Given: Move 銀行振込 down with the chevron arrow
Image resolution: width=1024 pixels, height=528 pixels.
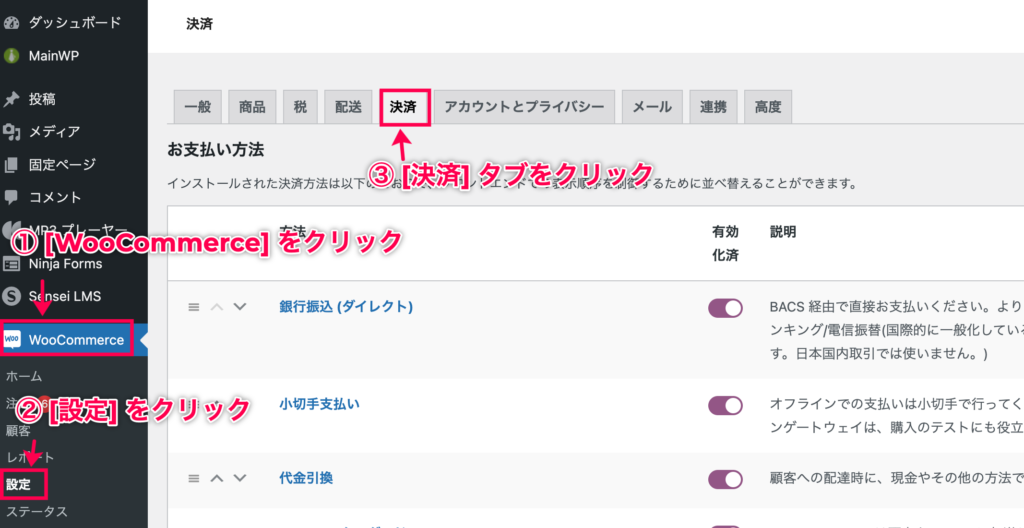Looking at the screenshot, I should pos(240,306).
